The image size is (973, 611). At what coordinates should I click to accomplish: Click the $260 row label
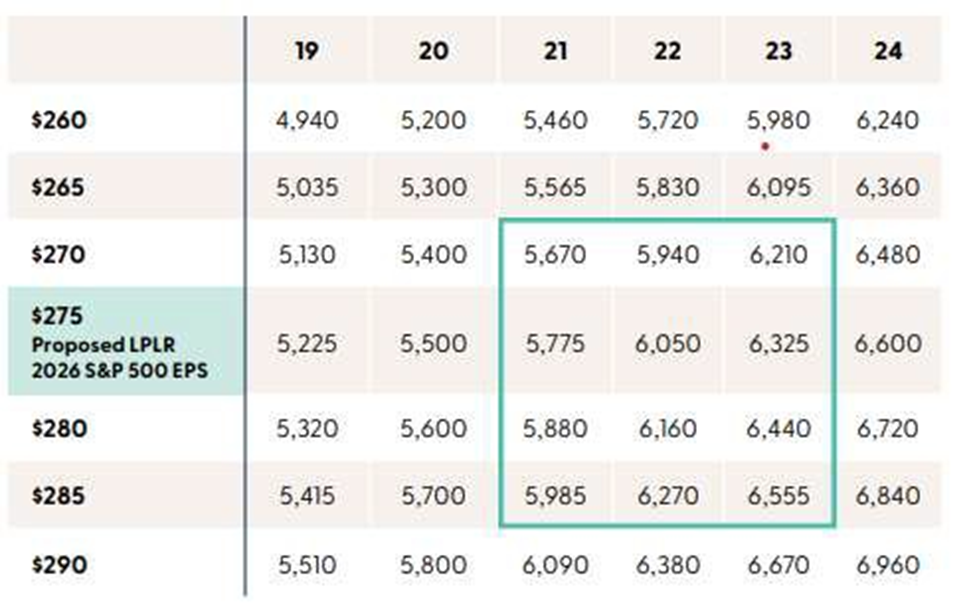[x=59, y=120]
